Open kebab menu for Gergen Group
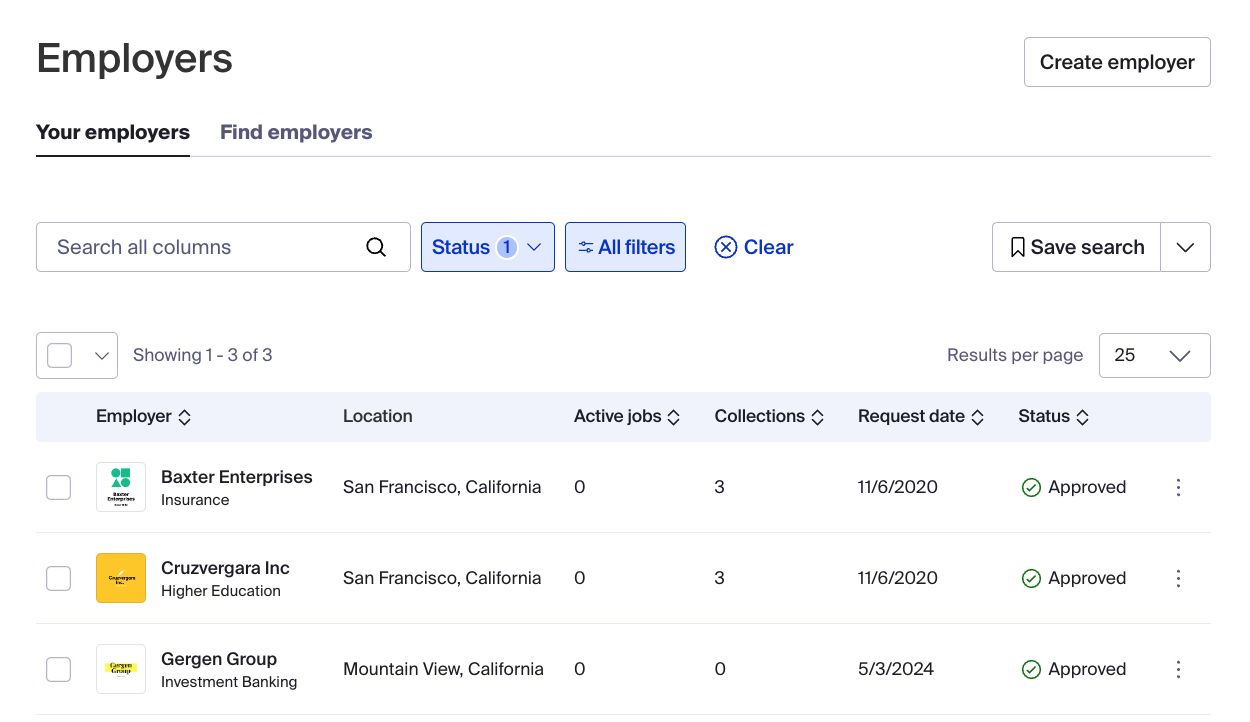This screenshot has width=1250, height=722. point(1178,669)
